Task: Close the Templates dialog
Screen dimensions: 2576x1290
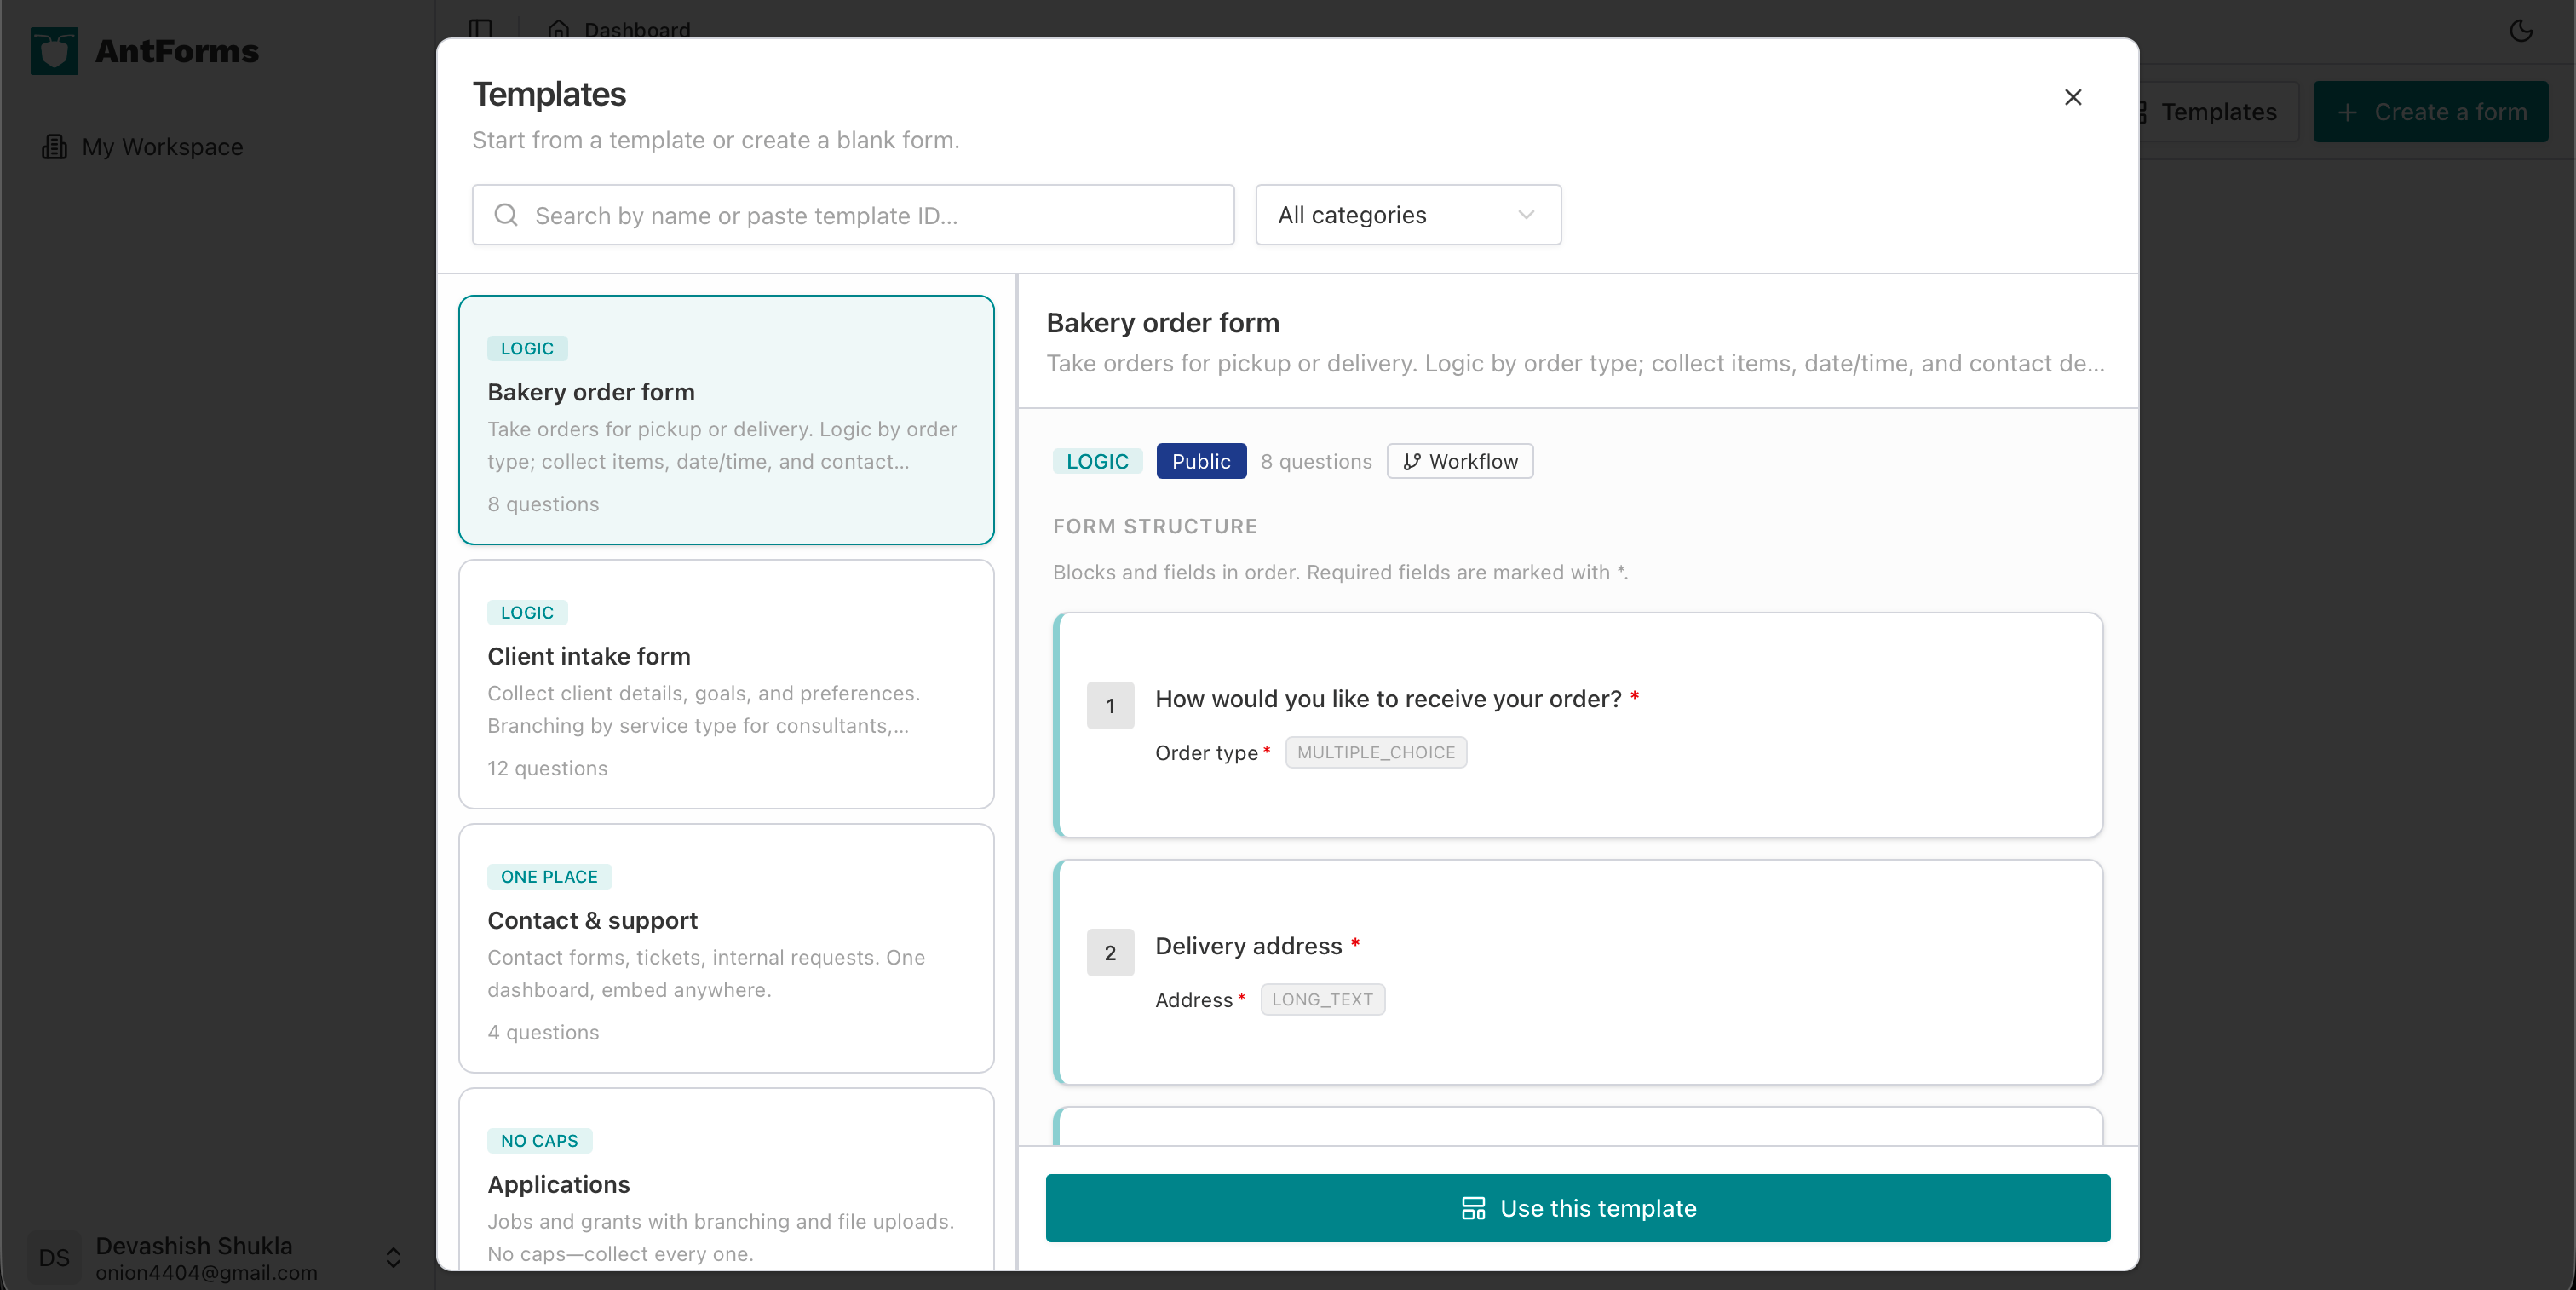Action: [2072, 97]
